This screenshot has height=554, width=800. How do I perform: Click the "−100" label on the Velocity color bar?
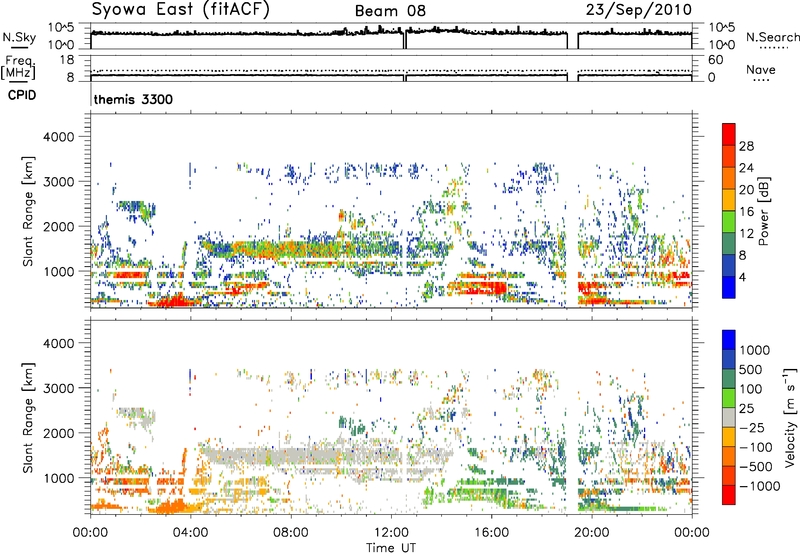[x=756, y=447]
